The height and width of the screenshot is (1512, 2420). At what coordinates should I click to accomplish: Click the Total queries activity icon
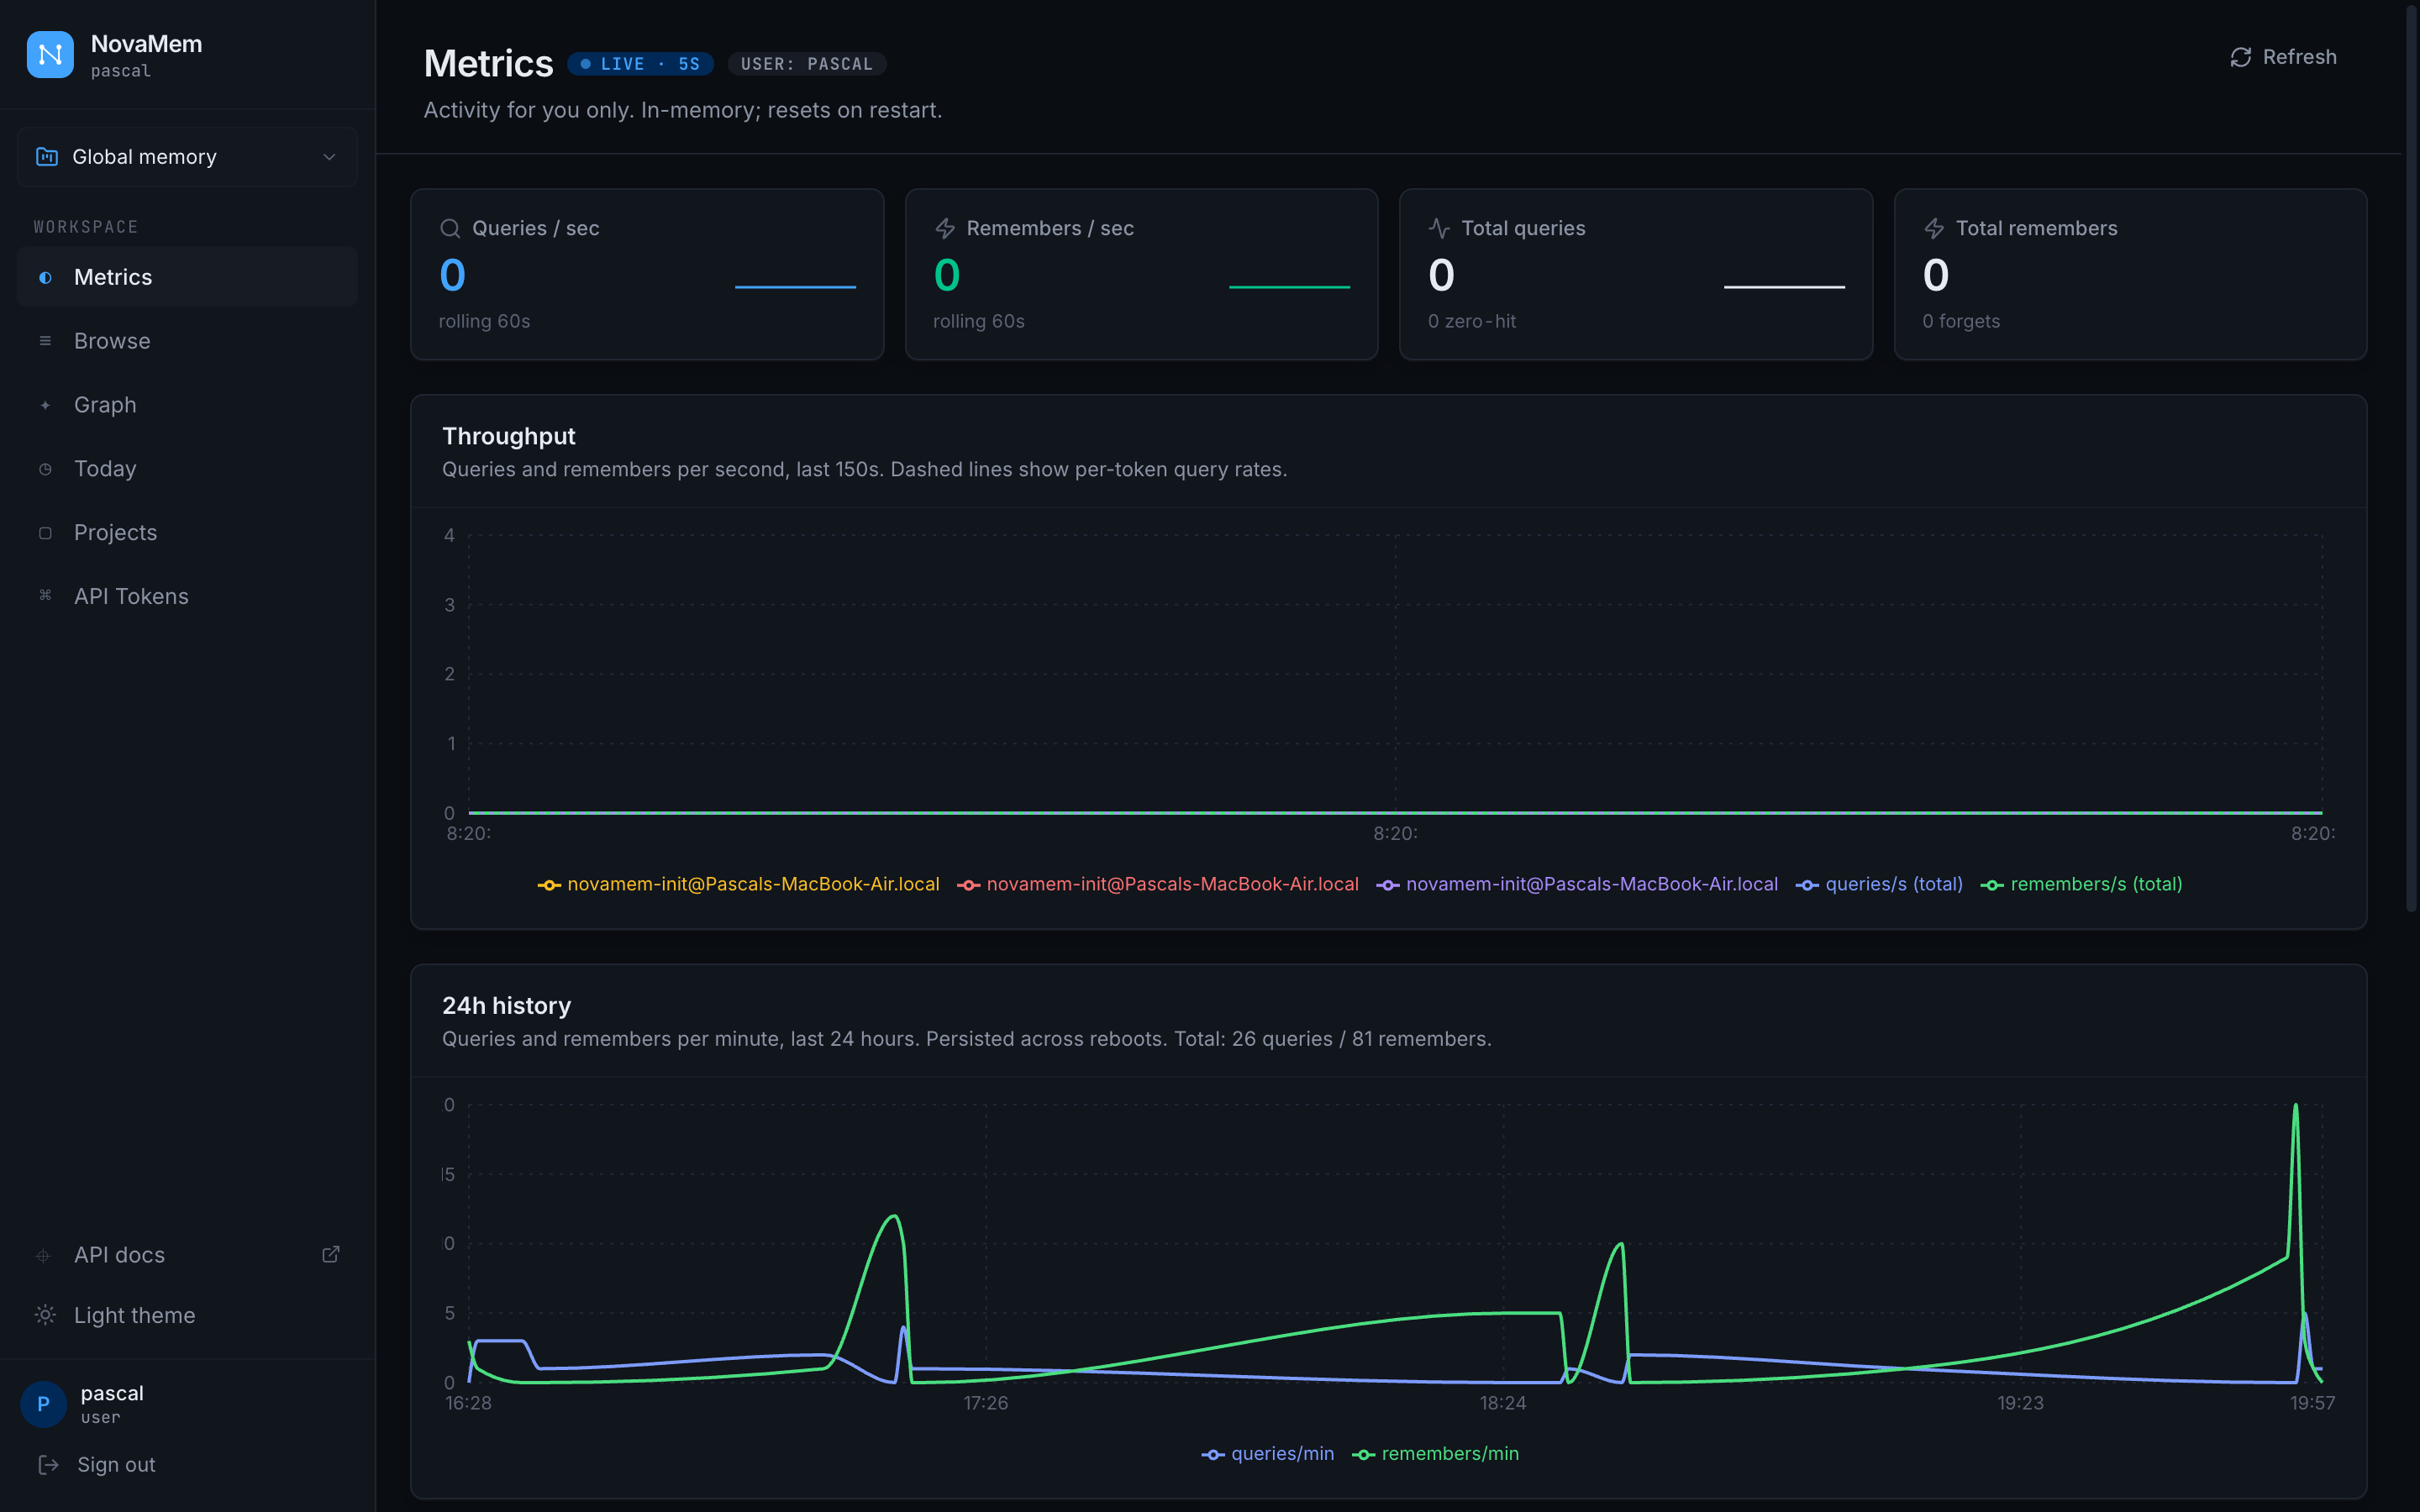1439,228
